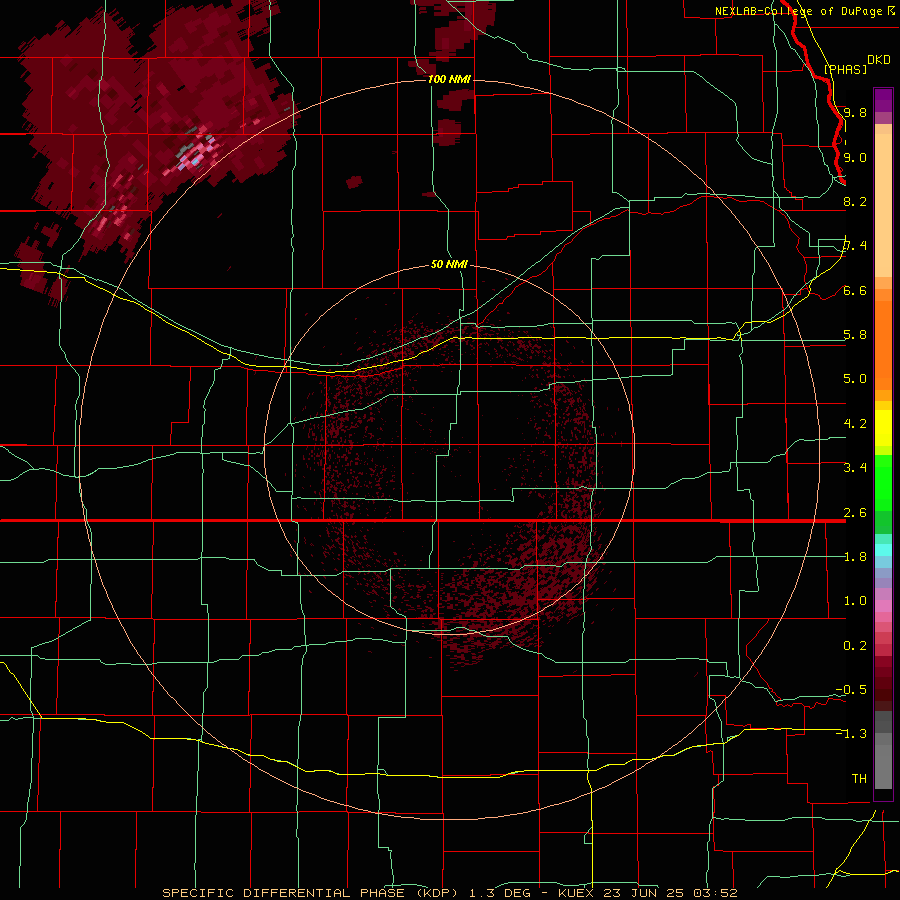Click the TH threshold label
Image resolution: width=900 pixels, height=900 pixels.
pyautogui.click(x=859, y=778)
